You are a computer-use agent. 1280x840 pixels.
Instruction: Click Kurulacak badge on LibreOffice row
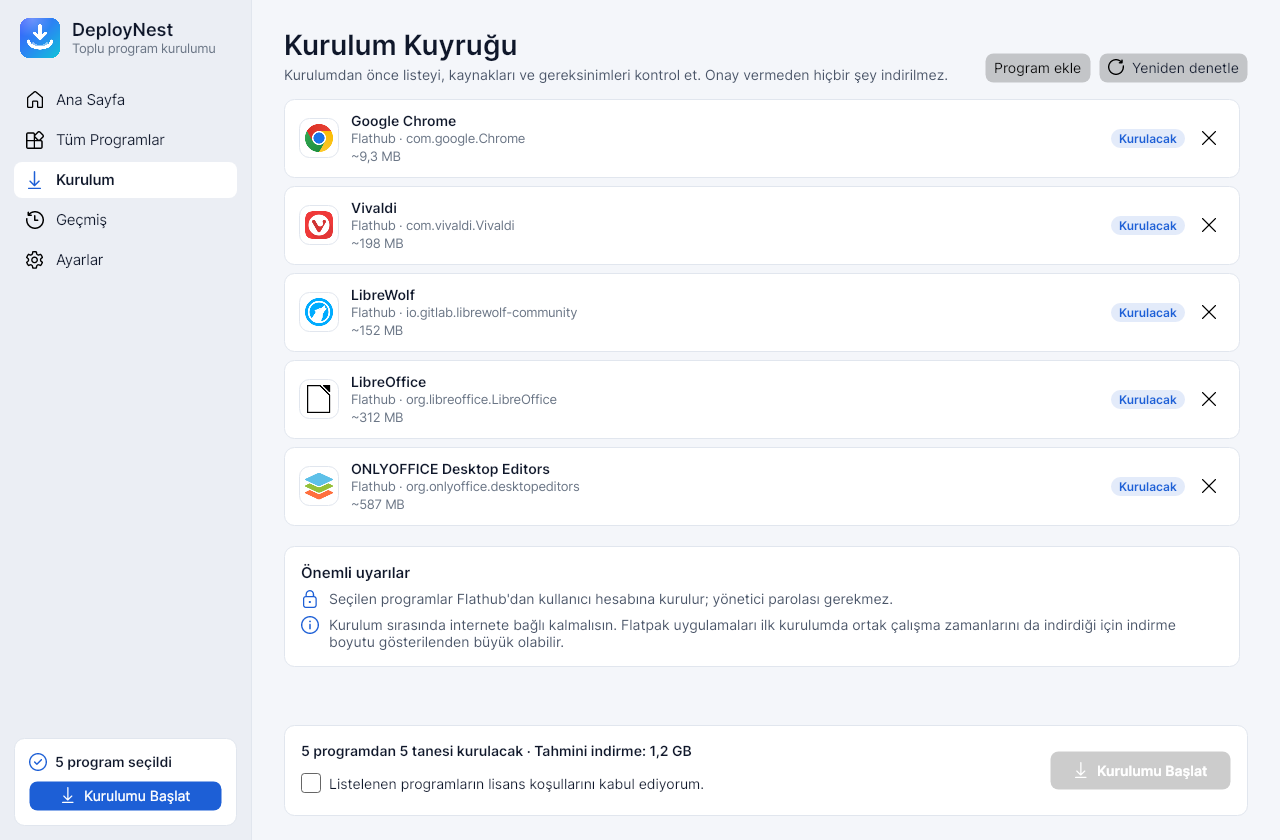coord(1148,400)
